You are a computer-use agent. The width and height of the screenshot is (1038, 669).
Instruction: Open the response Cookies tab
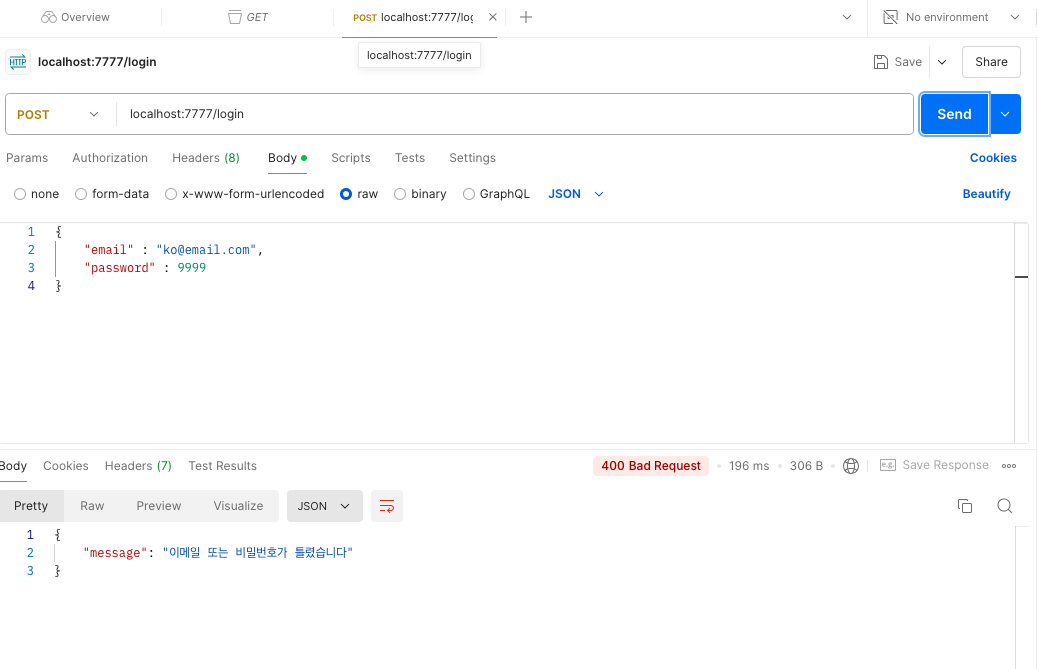66,466
